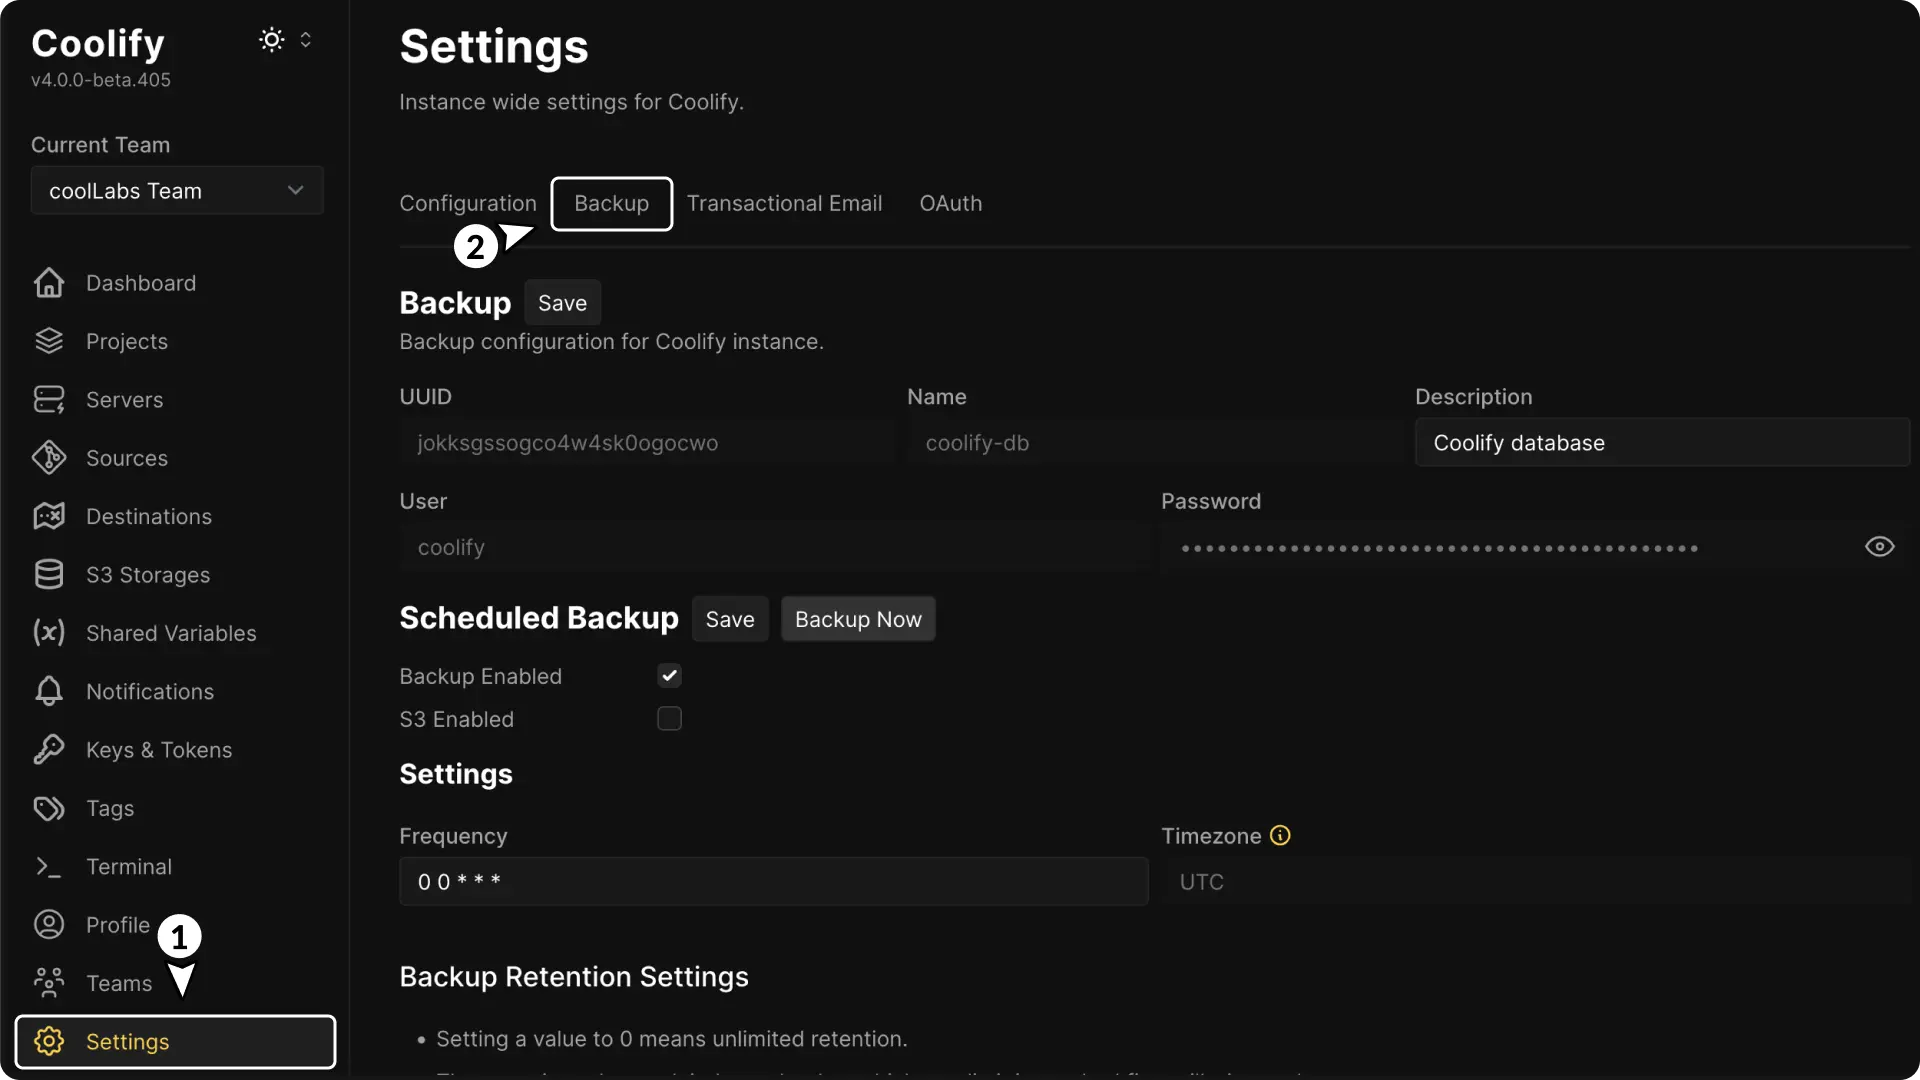Switch to the Transactional Email tab
Screen dimensions: 1920x1080
coord(784,203)
